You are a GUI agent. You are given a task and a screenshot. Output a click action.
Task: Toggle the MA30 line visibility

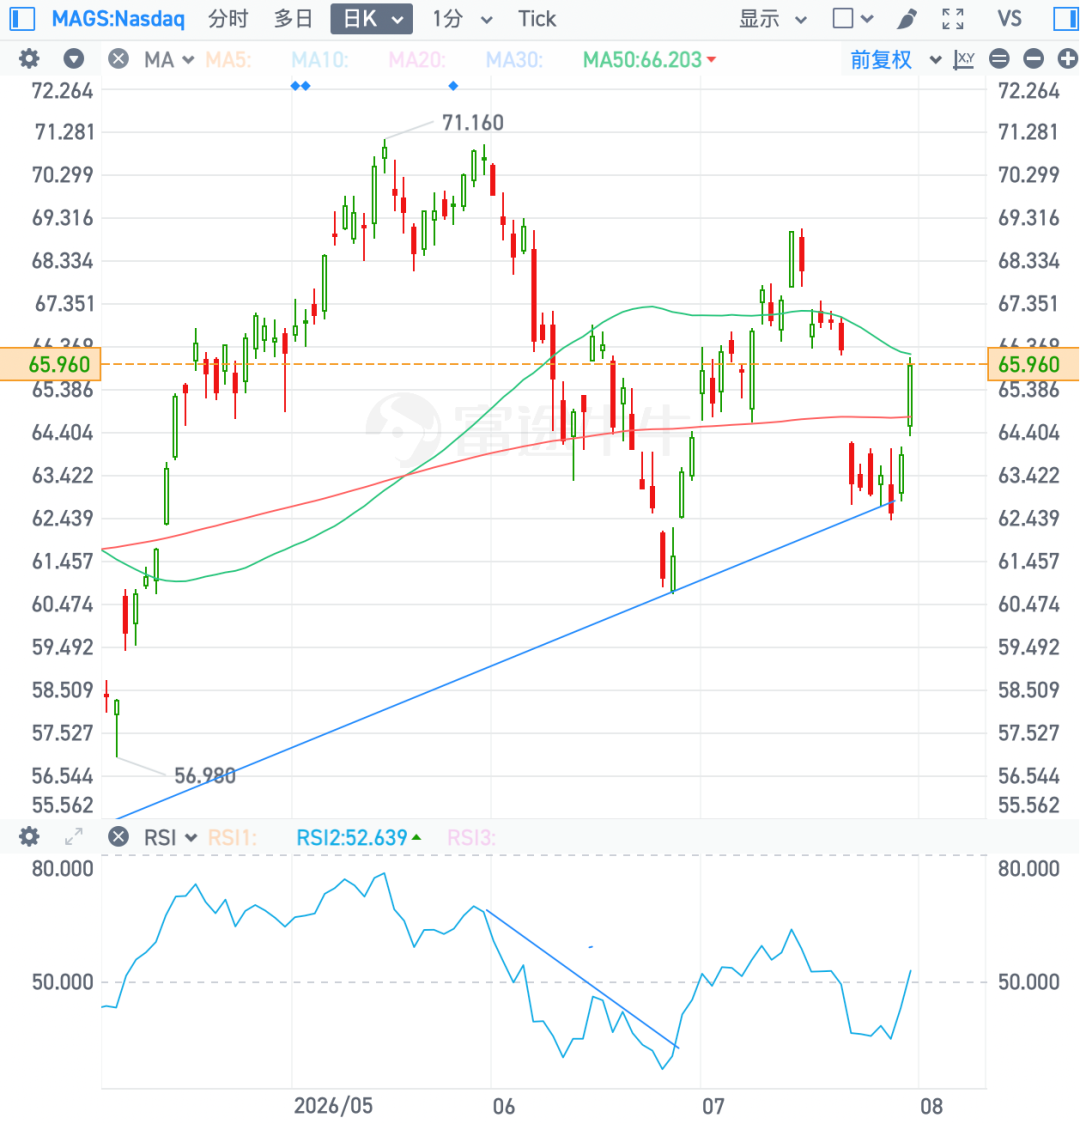(514, 59)
